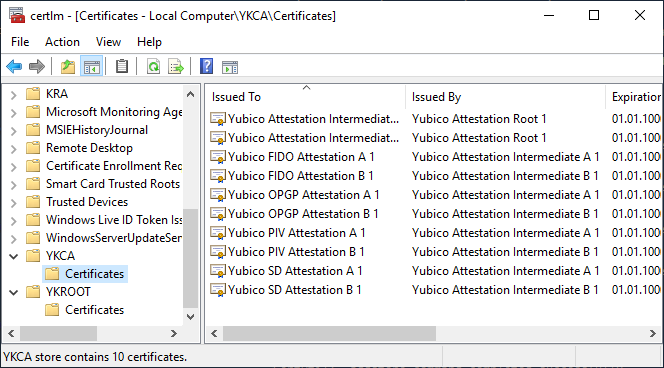Click expiration date in Yubico PIV Attestation A 1 row
The image size is (664, 368).
click(x=636, y=233)
